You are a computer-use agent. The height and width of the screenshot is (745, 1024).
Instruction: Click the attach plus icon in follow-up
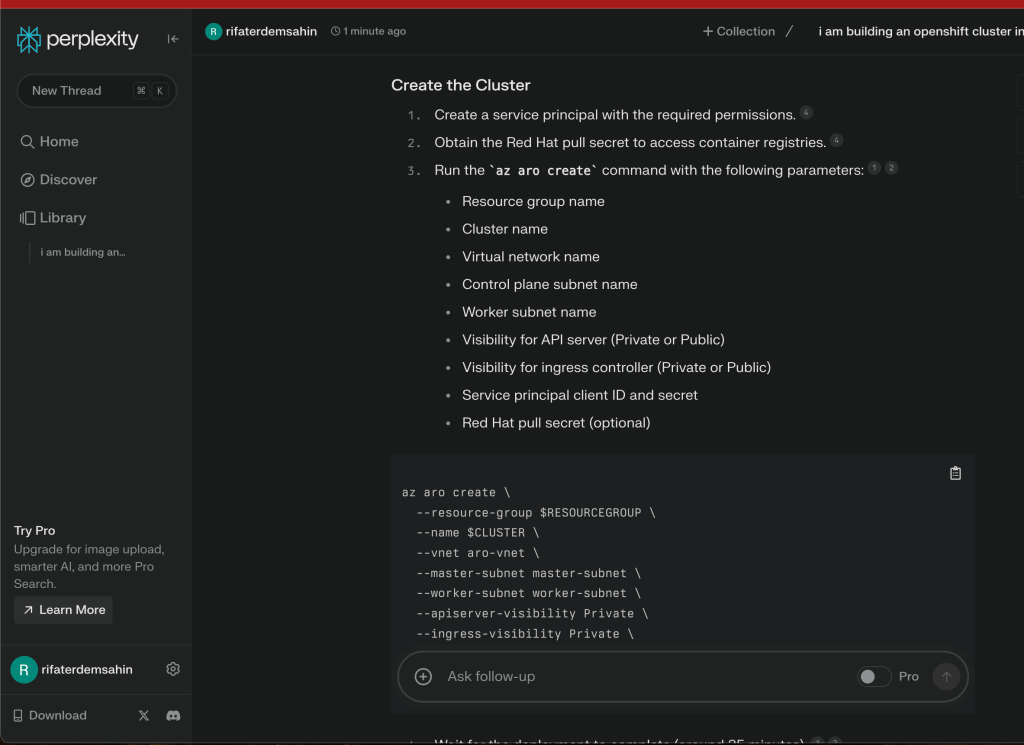[423, 676]
